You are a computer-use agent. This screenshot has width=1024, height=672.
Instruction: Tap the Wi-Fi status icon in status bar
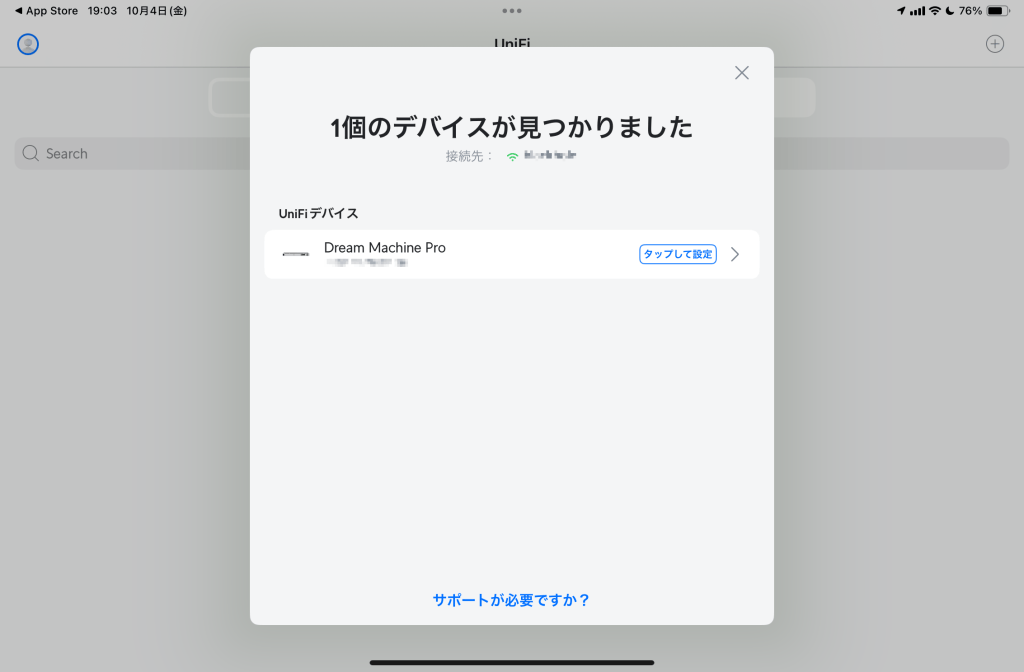click(x=935, y=10)
